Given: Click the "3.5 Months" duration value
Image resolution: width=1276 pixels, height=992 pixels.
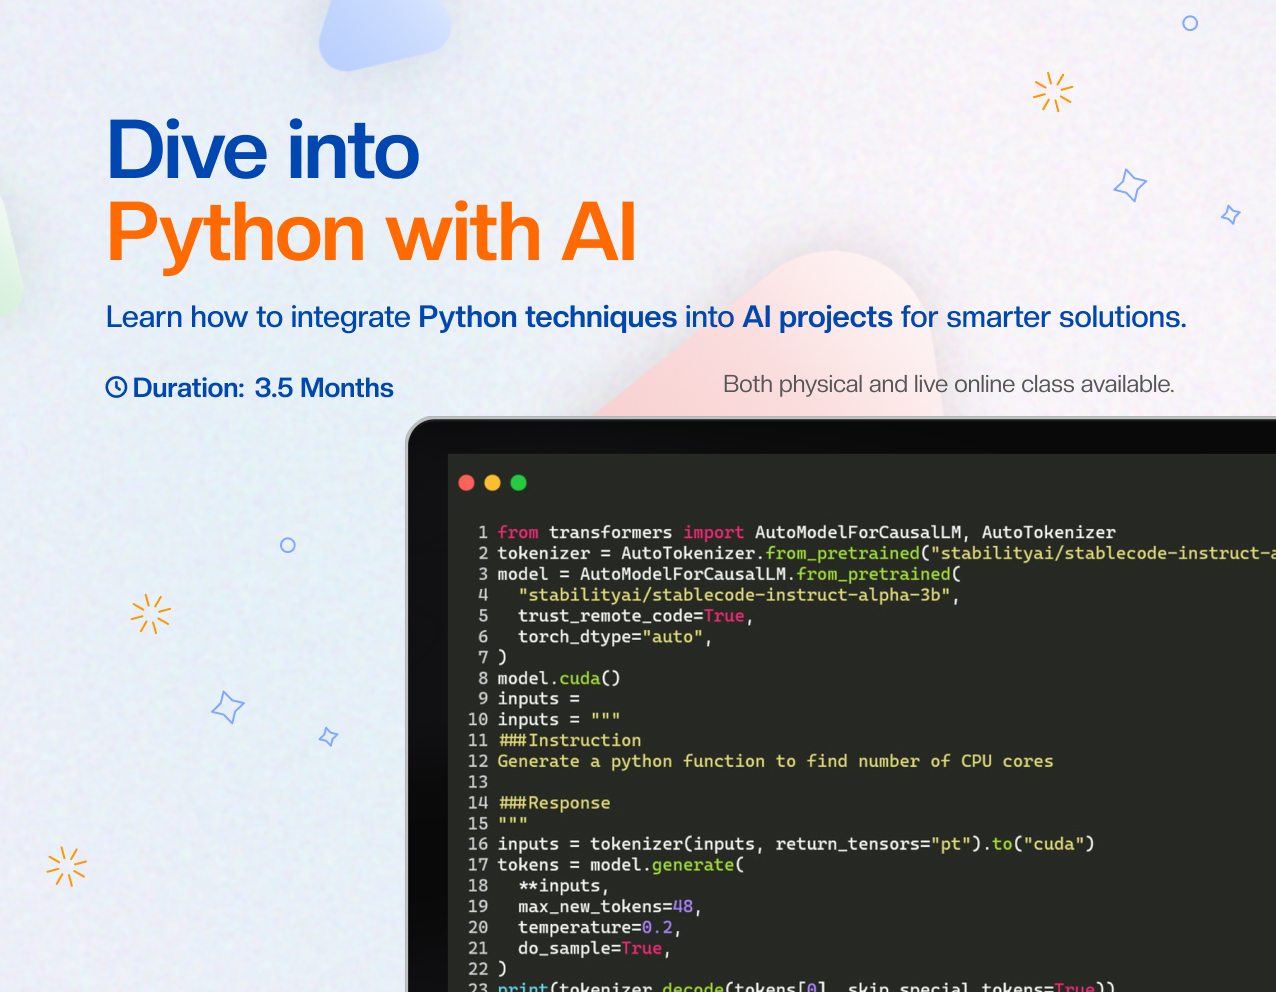Looking at the screenshot, I should pyautogui.click(x=324, y=388).
